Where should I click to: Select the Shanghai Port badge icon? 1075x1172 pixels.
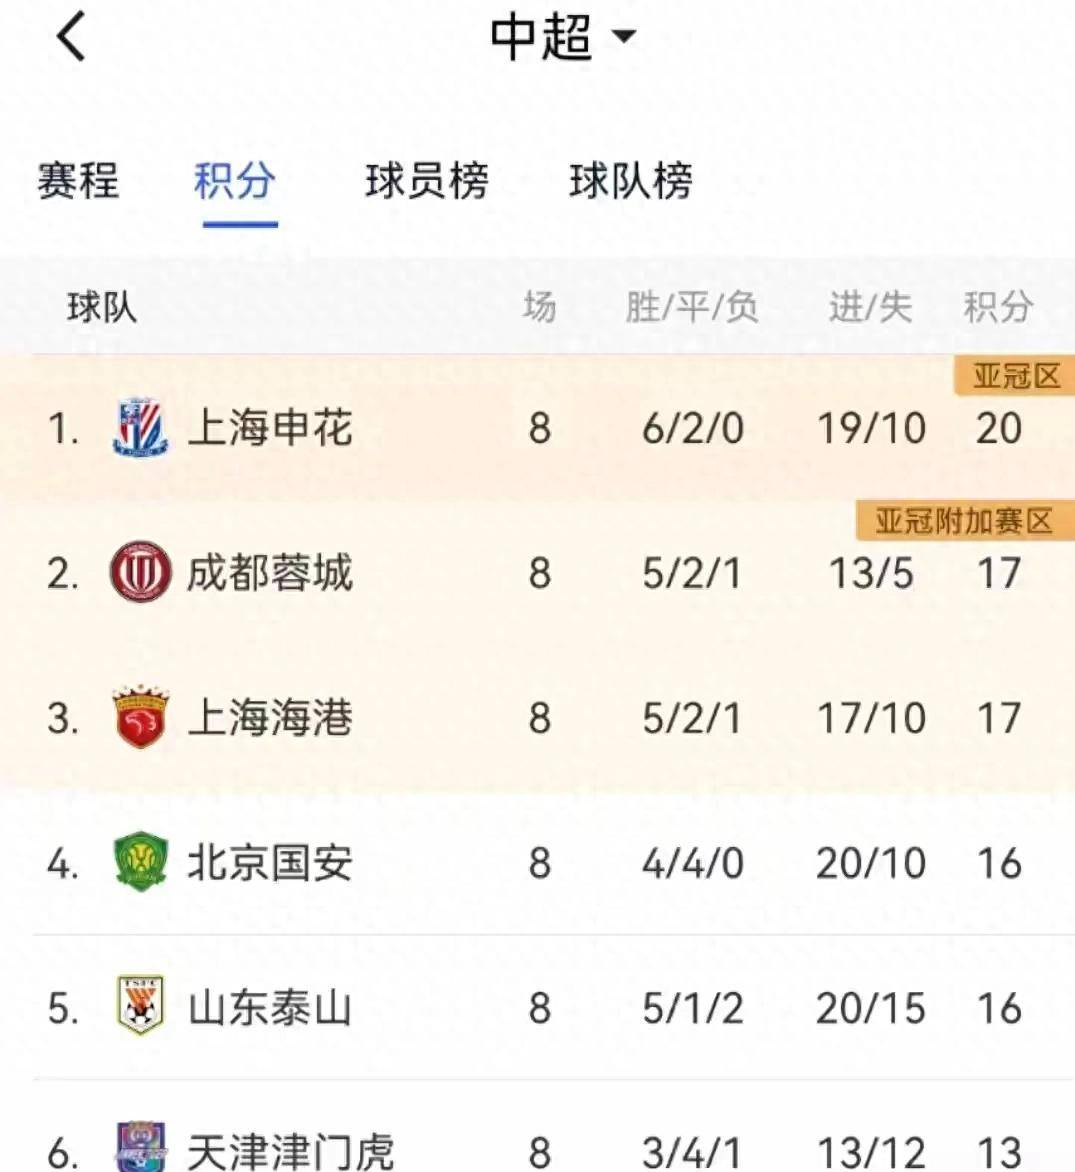pos(140,716)
